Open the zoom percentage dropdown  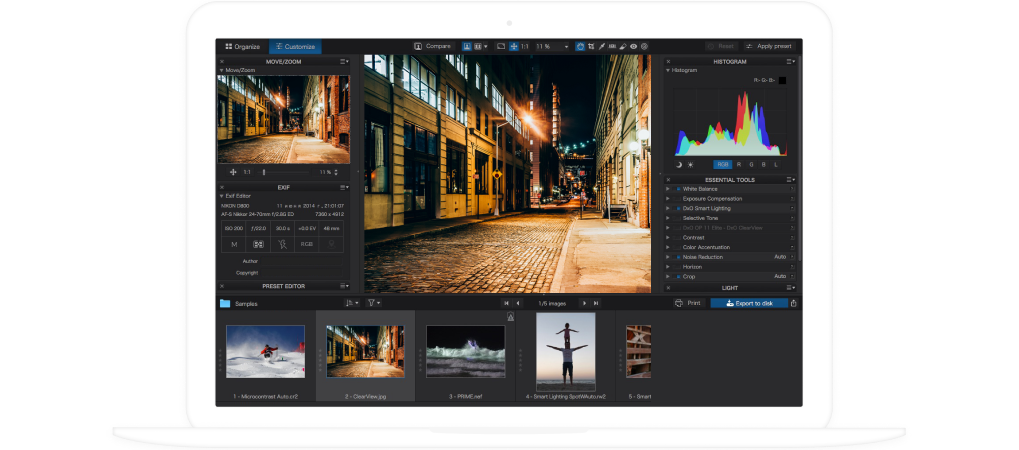(566, 46)
